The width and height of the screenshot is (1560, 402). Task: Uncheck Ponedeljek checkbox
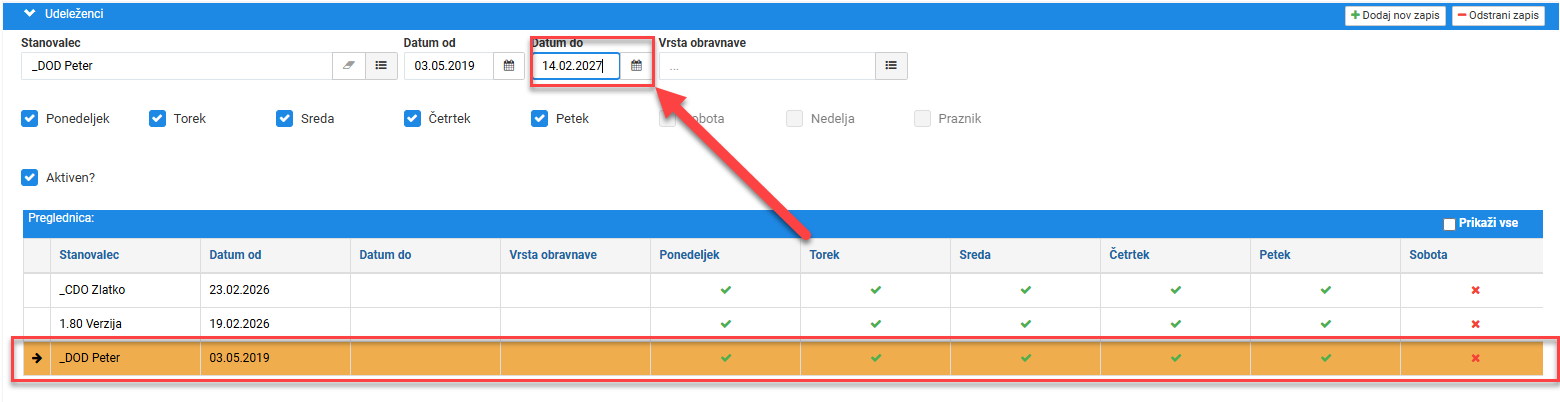click(x=30, y=118)
